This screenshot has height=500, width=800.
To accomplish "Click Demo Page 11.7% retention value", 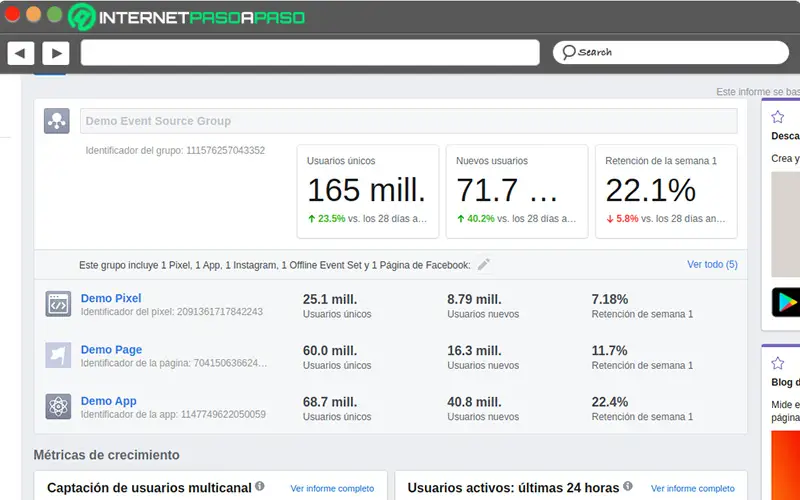I will (609, 351).
